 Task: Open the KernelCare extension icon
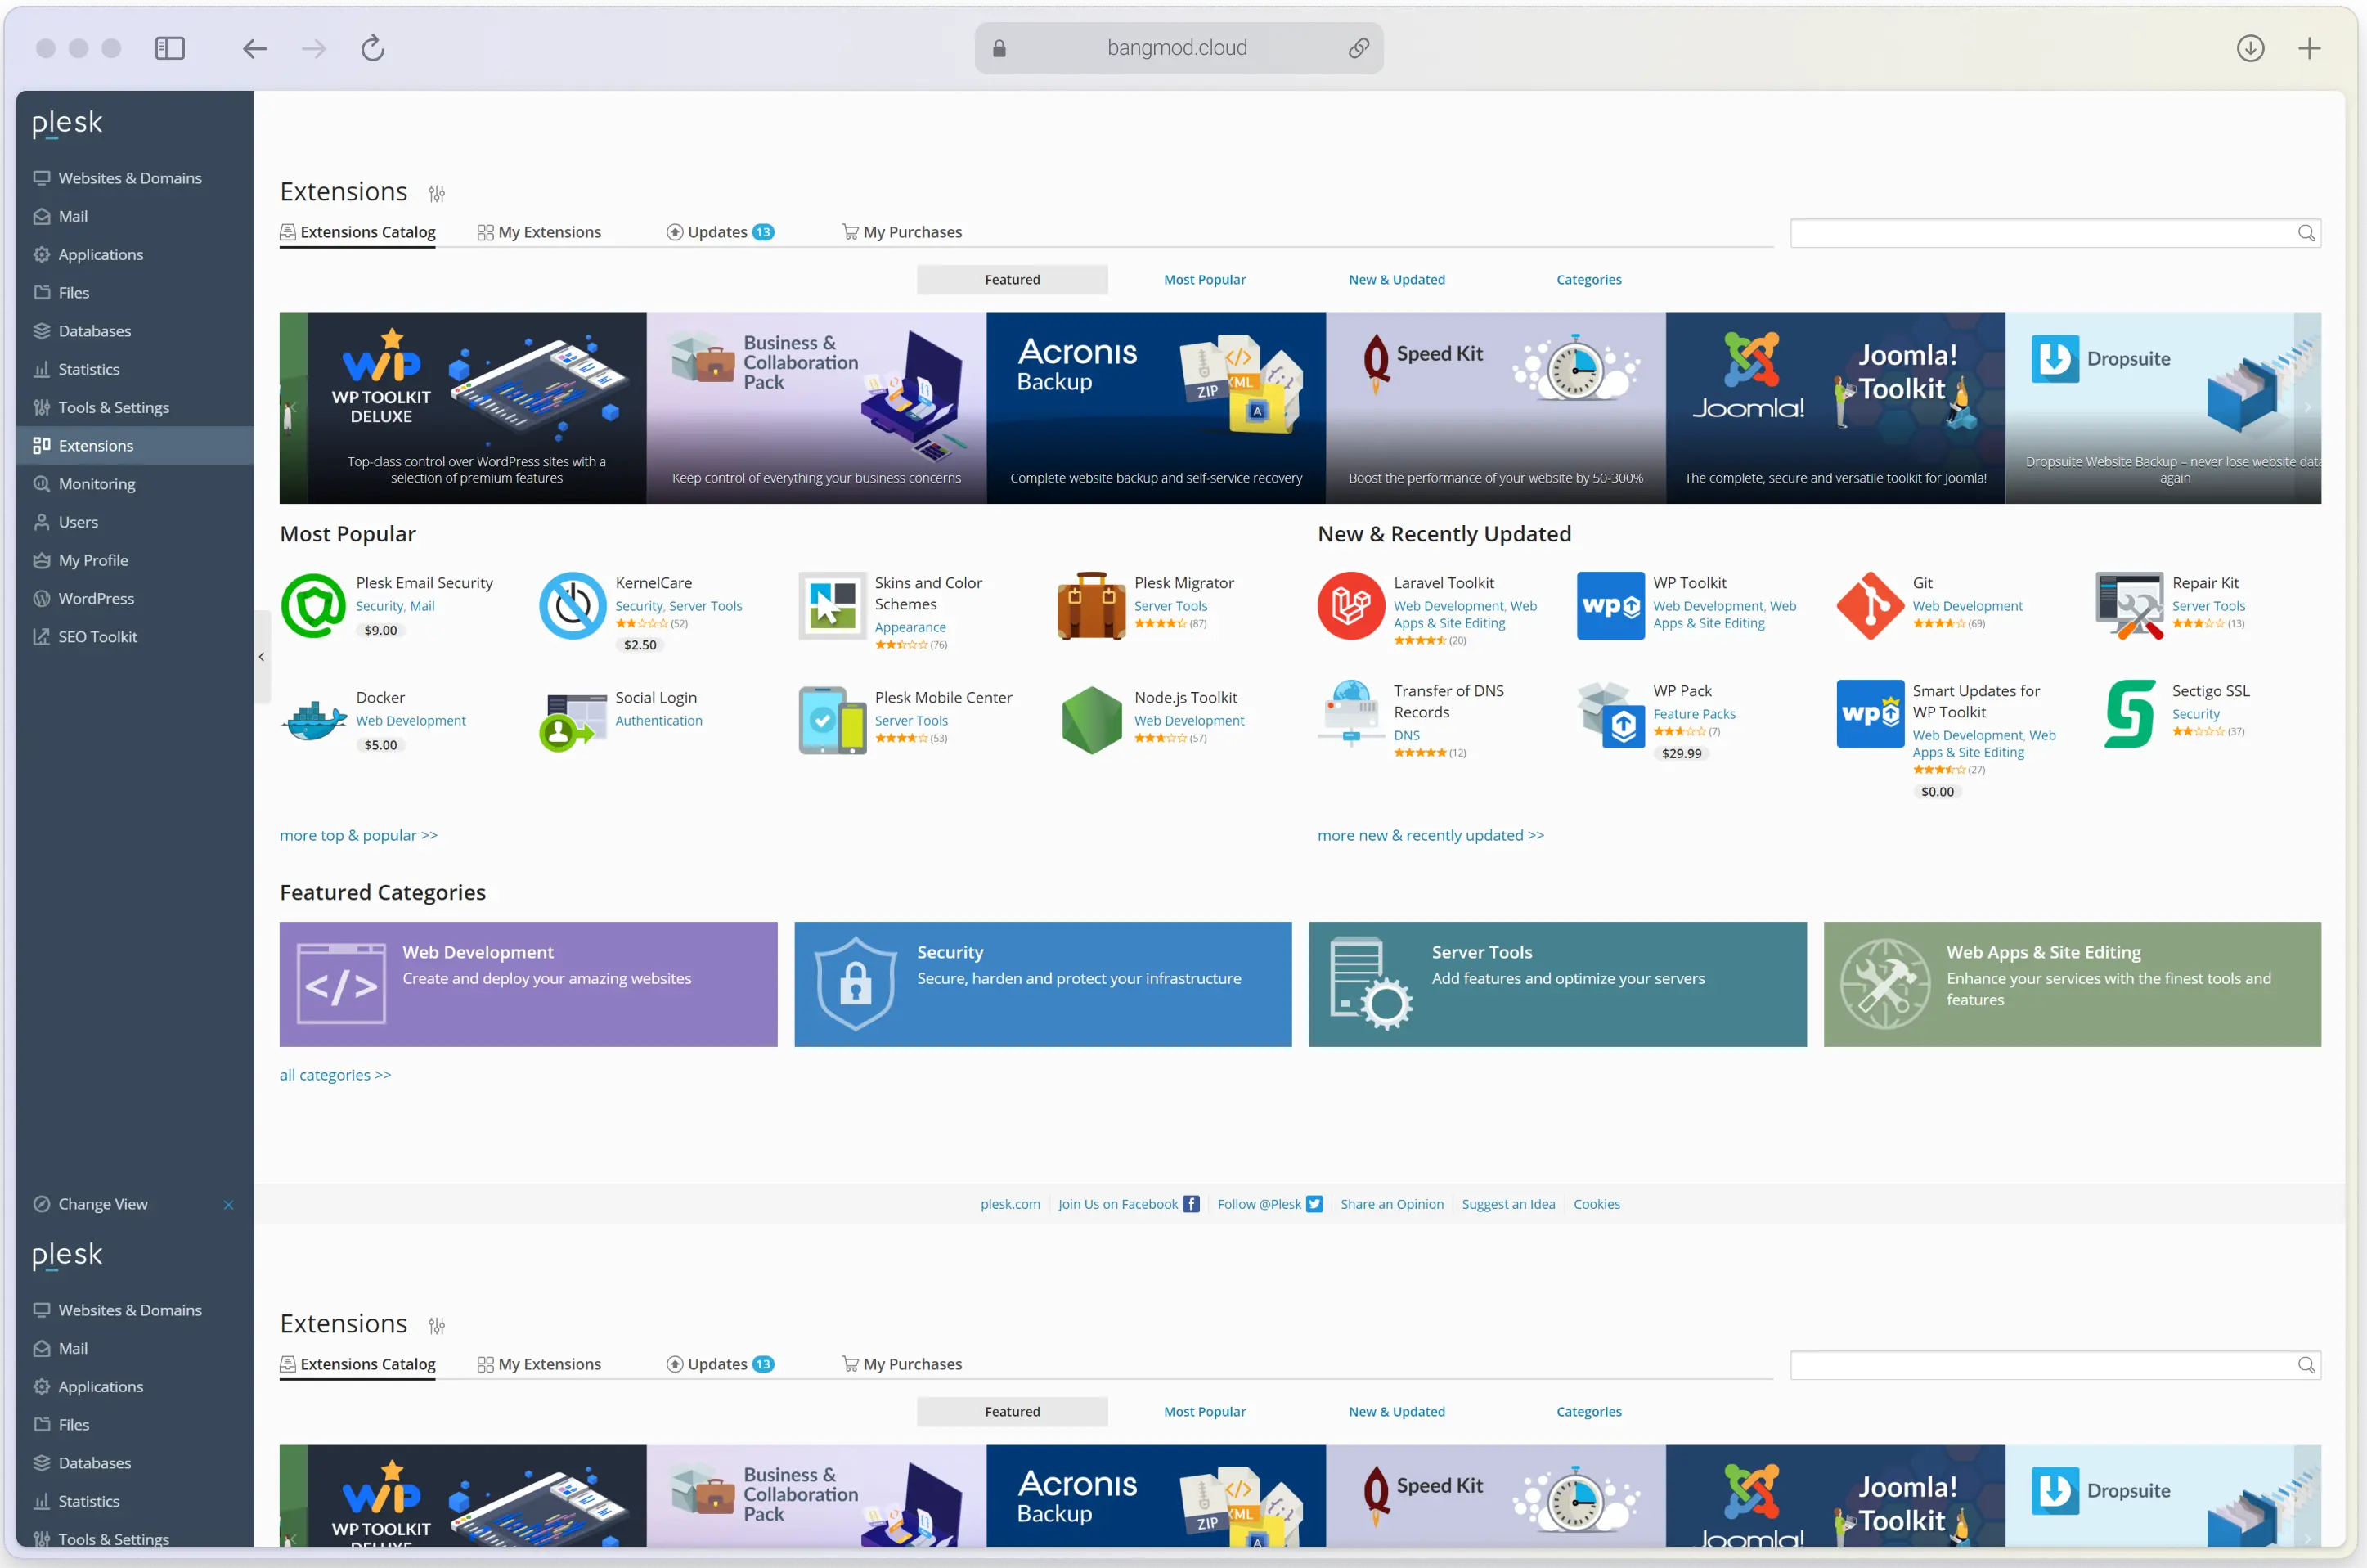573,605
